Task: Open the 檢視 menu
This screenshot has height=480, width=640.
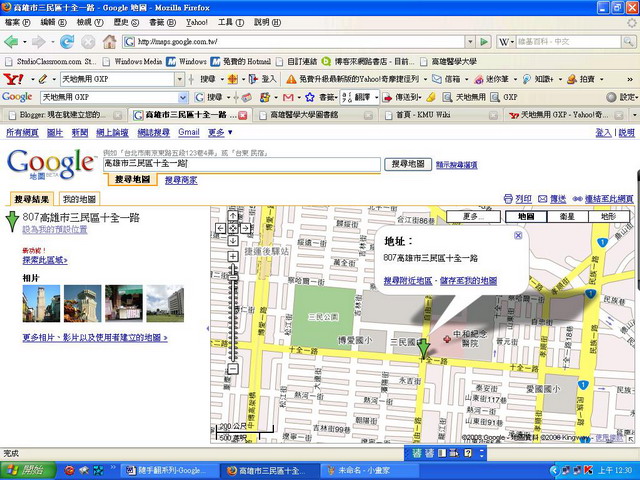Action: pos(90,22)
